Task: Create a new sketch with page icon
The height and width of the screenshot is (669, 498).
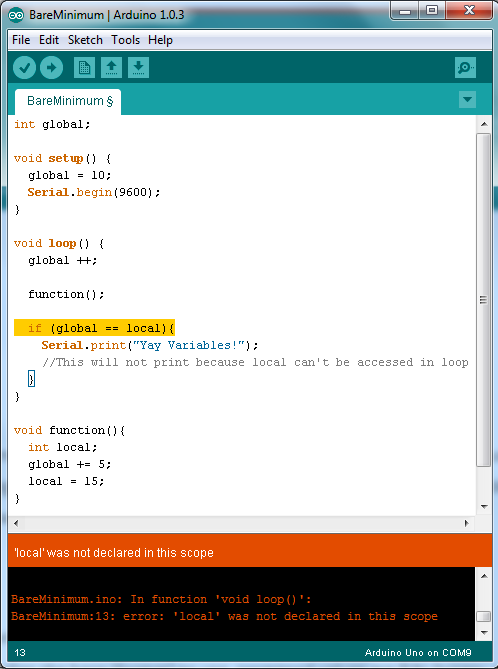Action: click(x=84, y=67)
